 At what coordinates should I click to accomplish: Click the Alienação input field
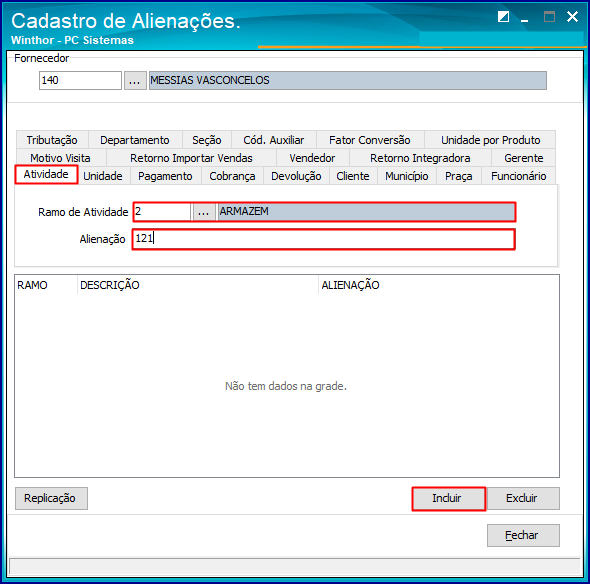click(324, 239)
